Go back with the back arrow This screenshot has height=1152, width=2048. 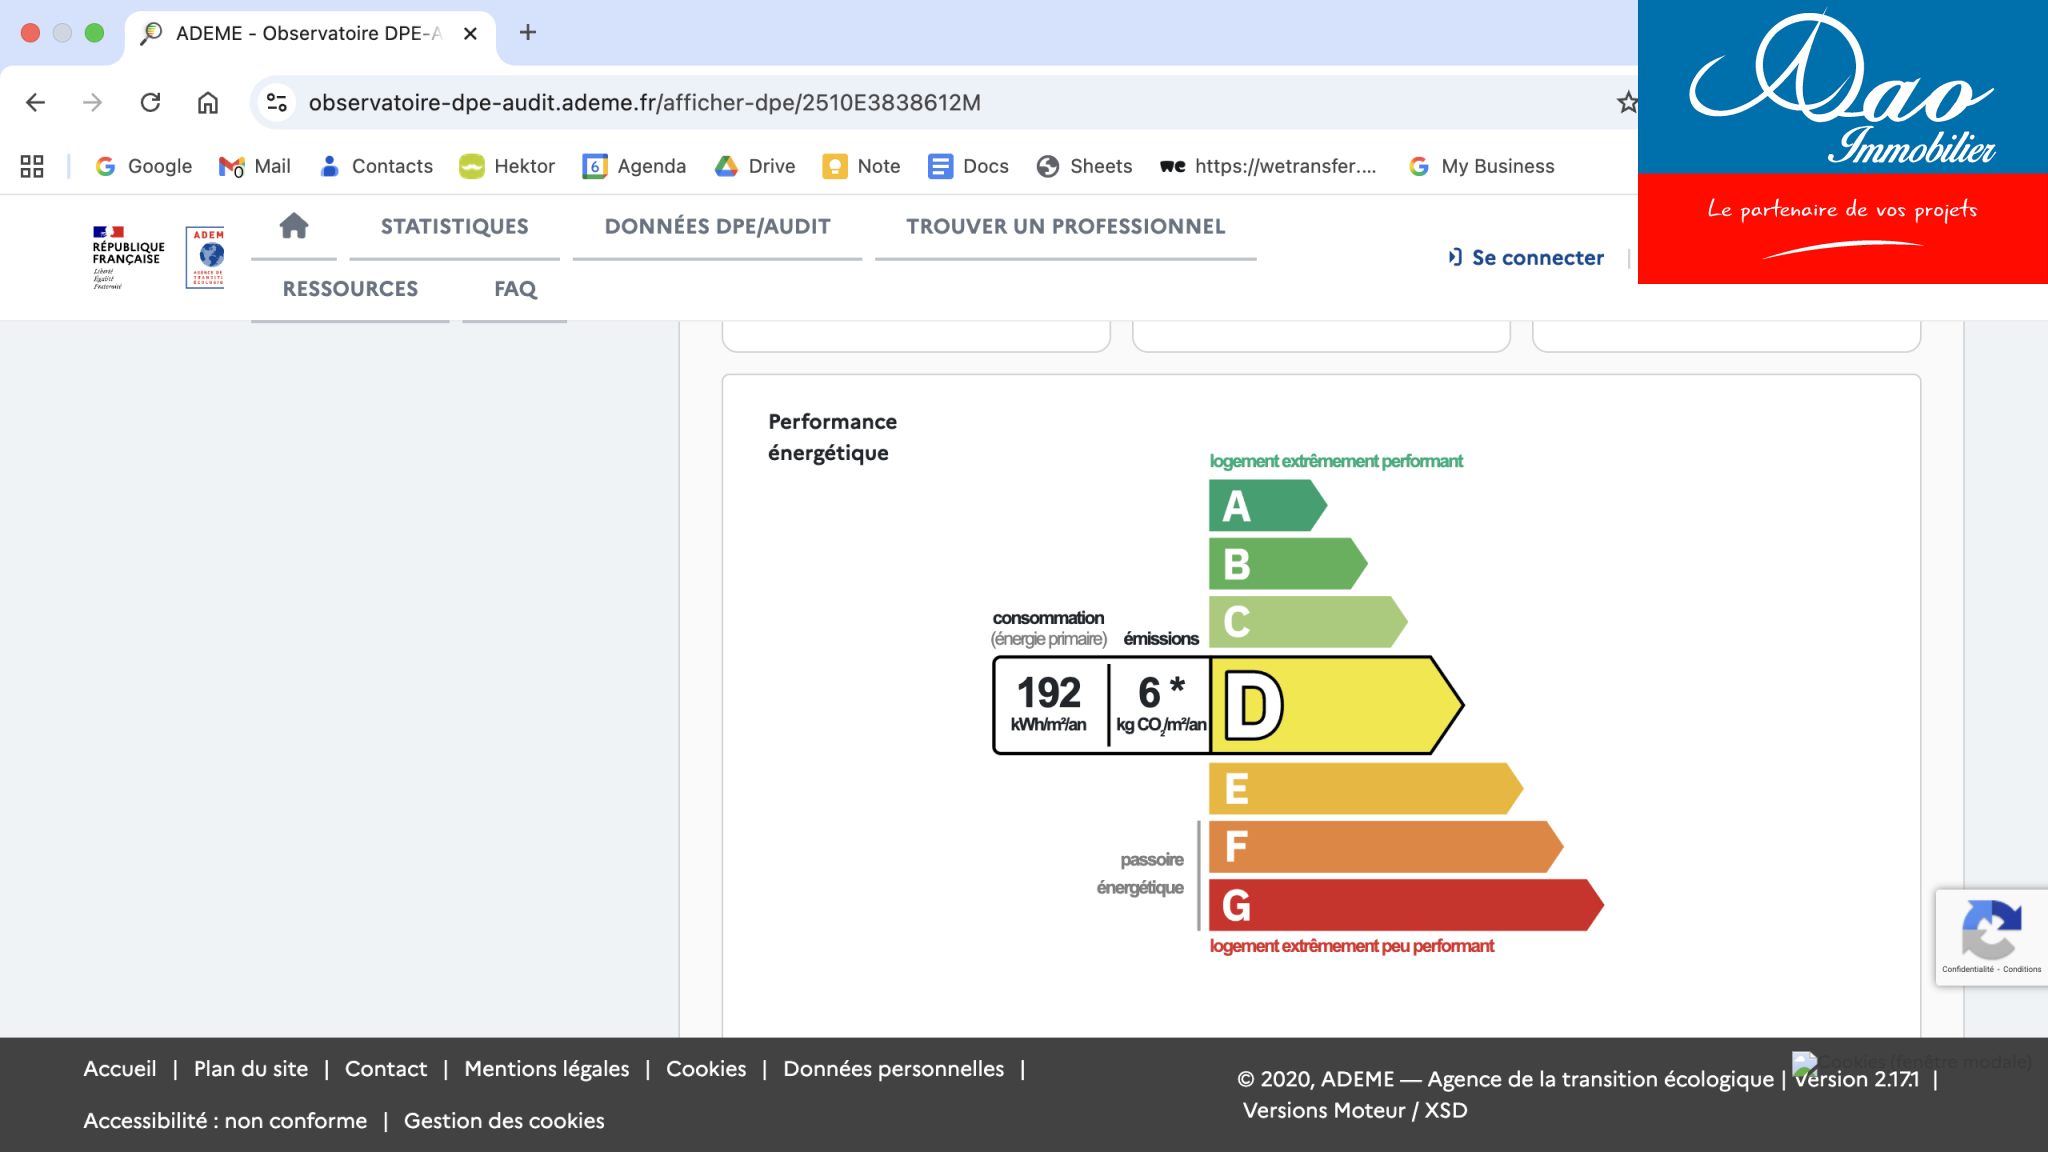click(36, 102)
